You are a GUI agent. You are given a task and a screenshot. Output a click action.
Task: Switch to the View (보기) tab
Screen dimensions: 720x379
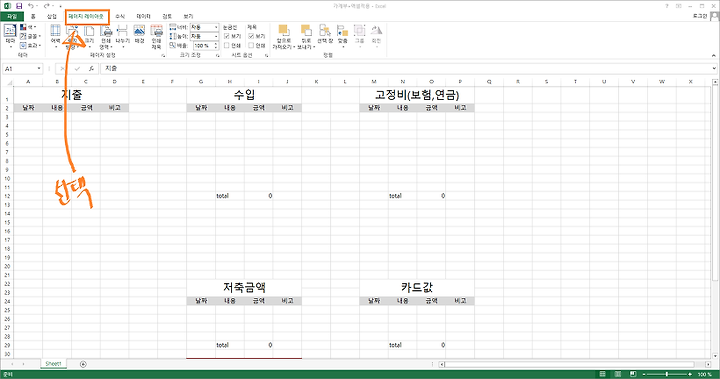click(x=189, y=17)
